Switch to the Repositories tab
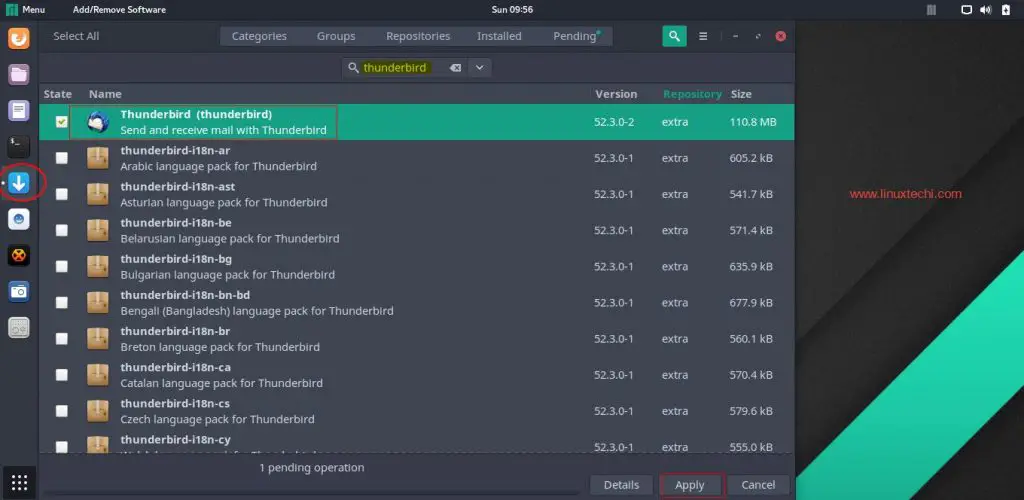 coord(418,37)
